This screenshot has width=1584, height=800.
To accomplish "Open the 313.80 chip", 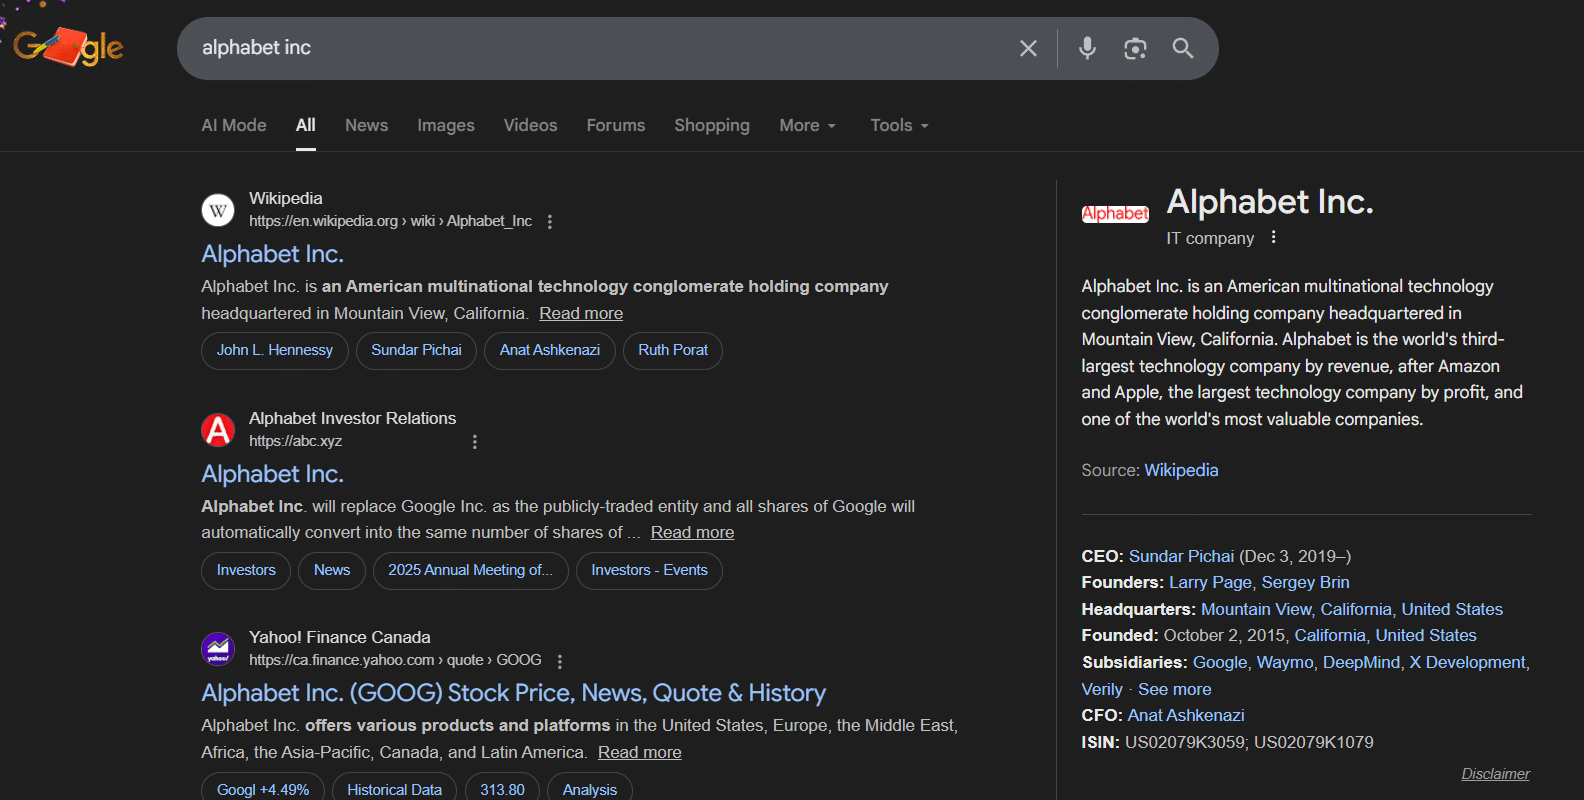I will (x=502, y=789).
